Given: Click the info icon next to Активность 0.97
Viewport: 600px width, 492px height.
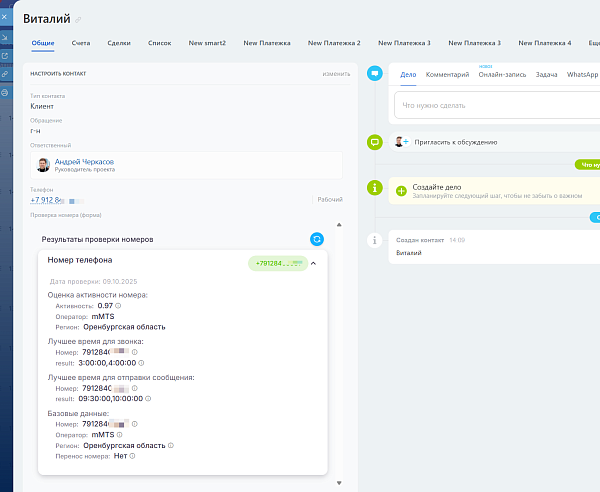Looking at the screenshot, I should (118, 306).
